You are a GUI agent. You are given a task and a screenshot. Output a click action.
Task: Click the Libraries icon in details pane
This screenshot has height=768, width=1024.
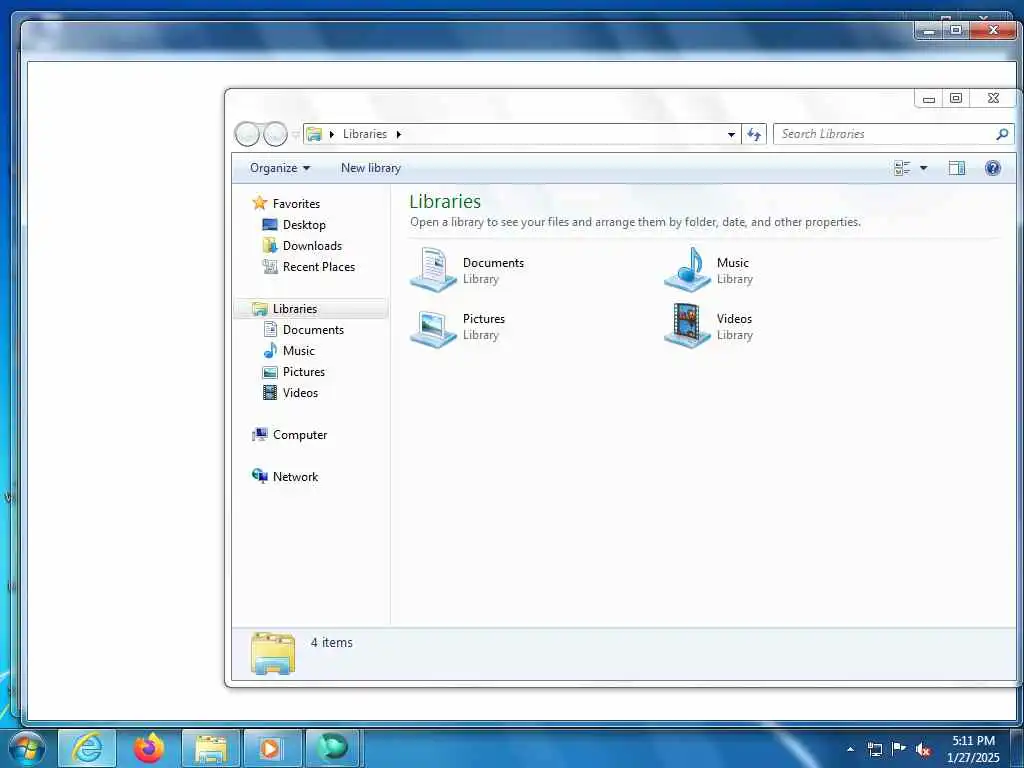click(273, 653)
